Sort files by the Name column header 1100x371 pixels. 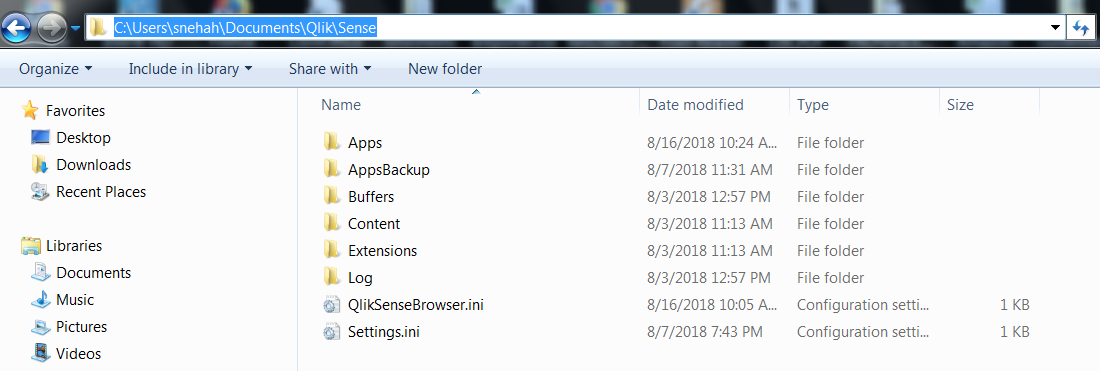point(476,105)
